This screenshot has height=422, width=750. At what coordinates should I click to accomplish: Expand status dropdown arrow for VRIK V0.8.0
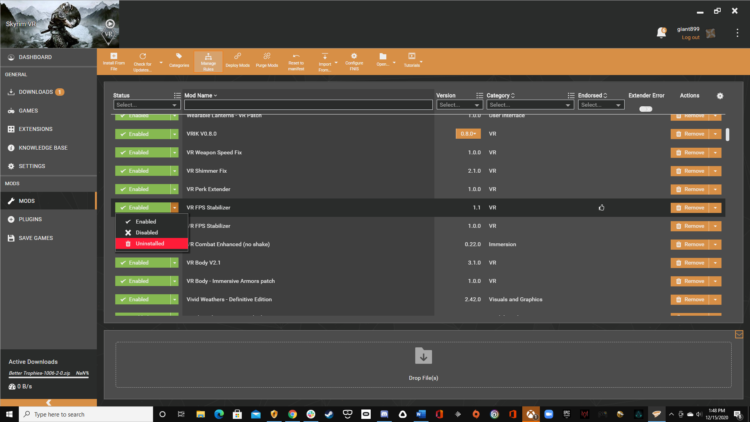point(175,134)
